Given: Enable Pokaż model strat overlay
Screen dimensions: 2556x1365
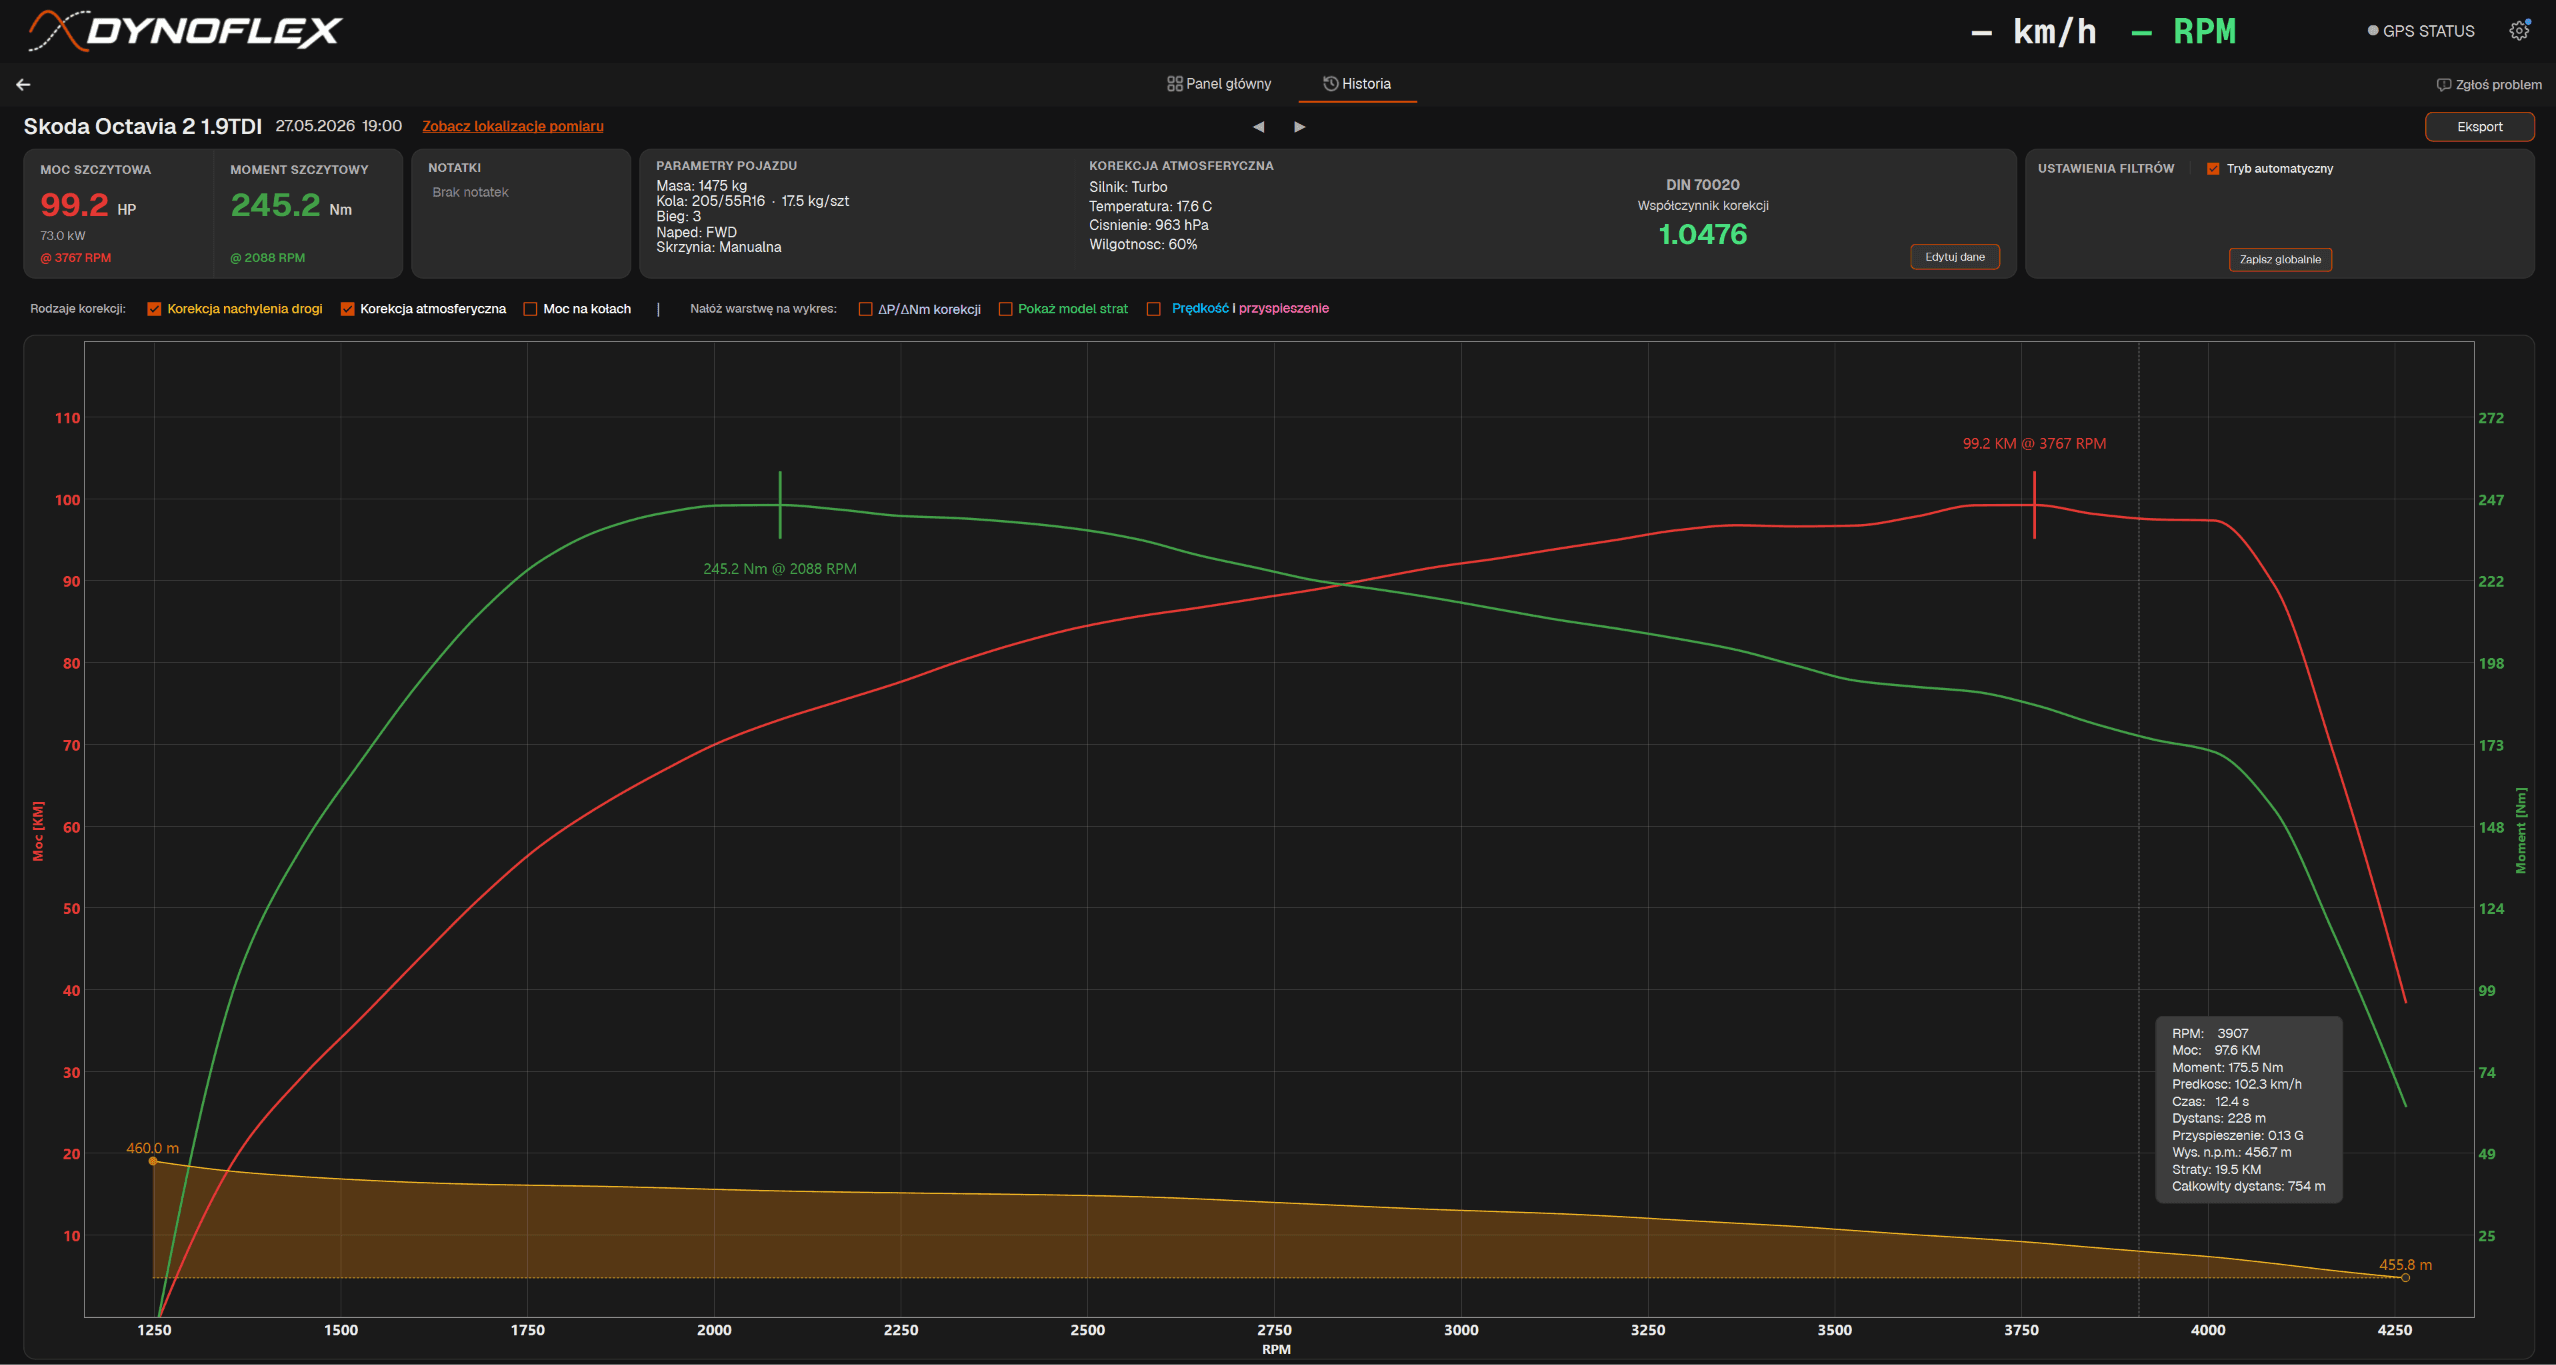Looking at the screenshot, I should coord(1005,309).
